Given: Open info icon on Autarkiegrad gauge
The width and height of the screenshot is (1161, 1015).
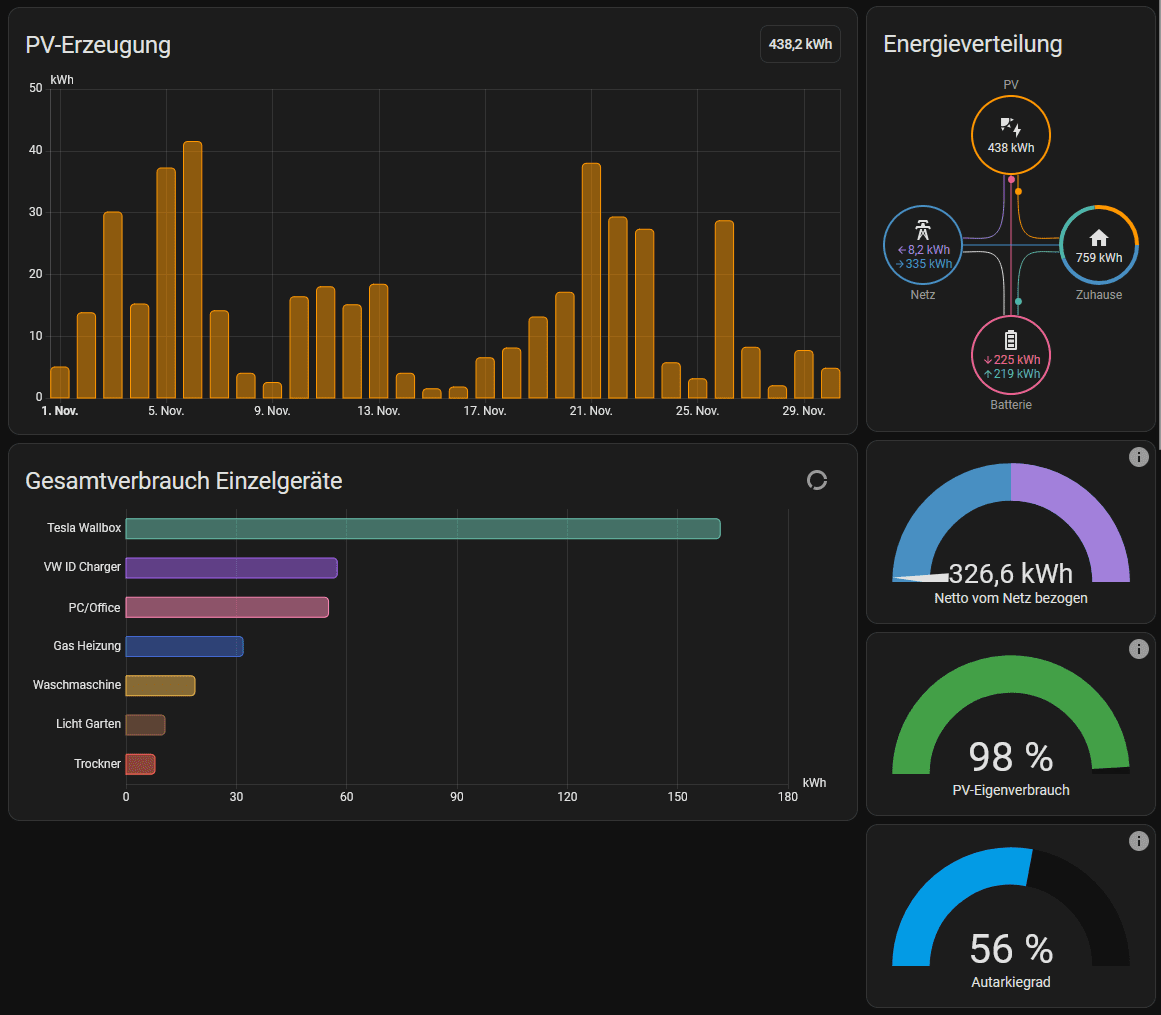Looking at the screenshot, I should (1139, 841).
